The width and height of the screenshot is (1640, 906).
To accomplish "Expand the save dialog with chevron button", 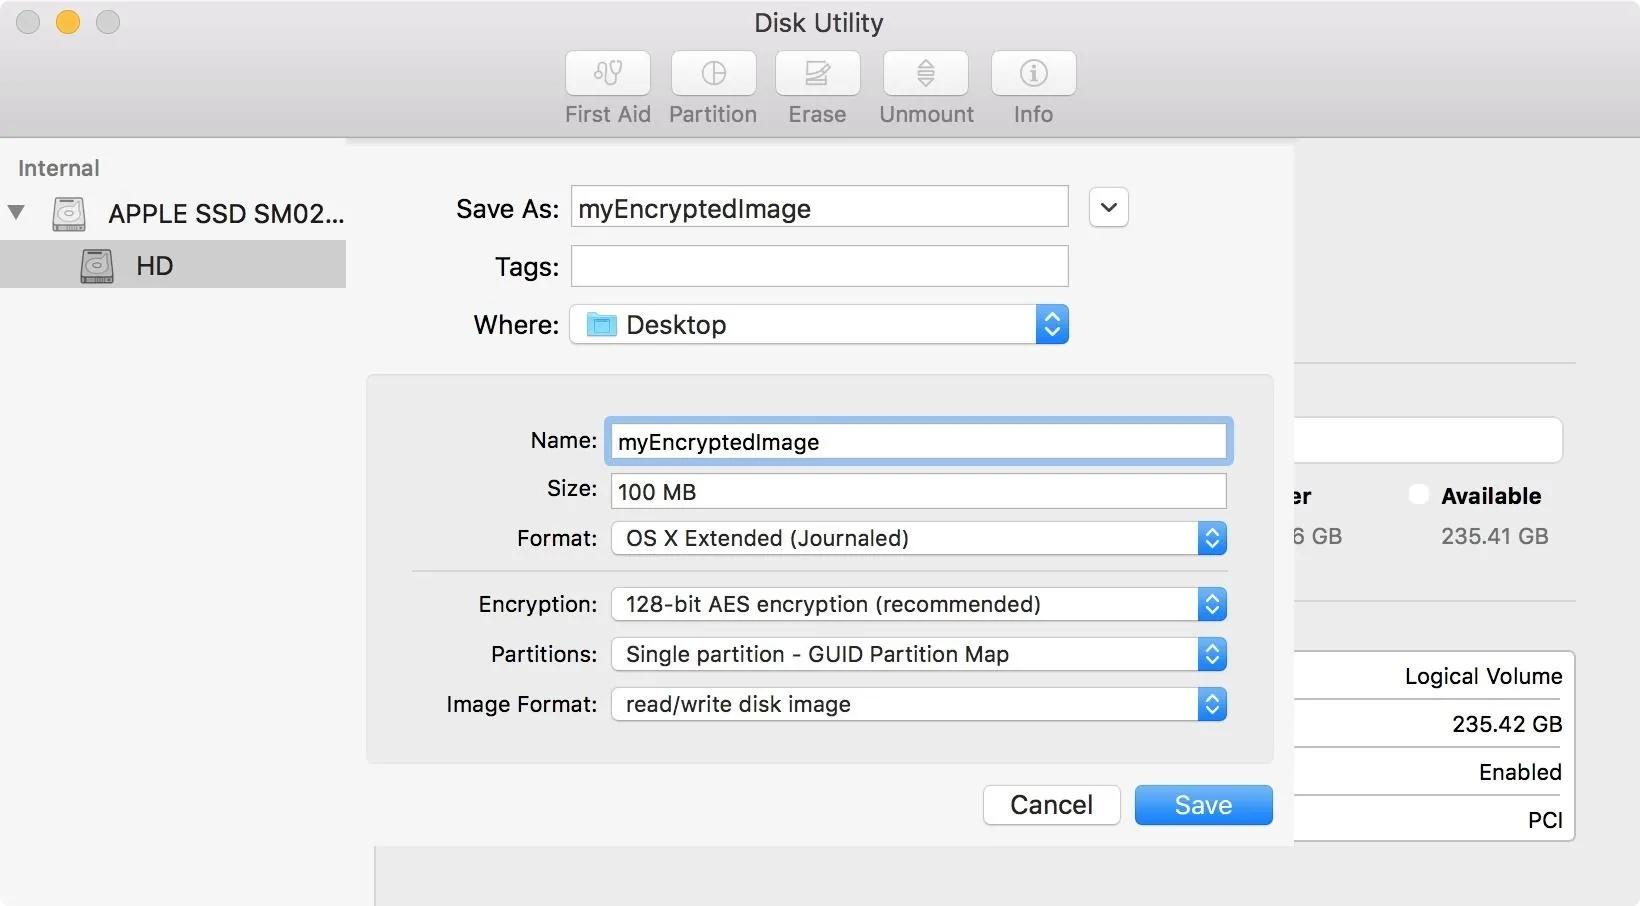I will (x=1108, y=208).
